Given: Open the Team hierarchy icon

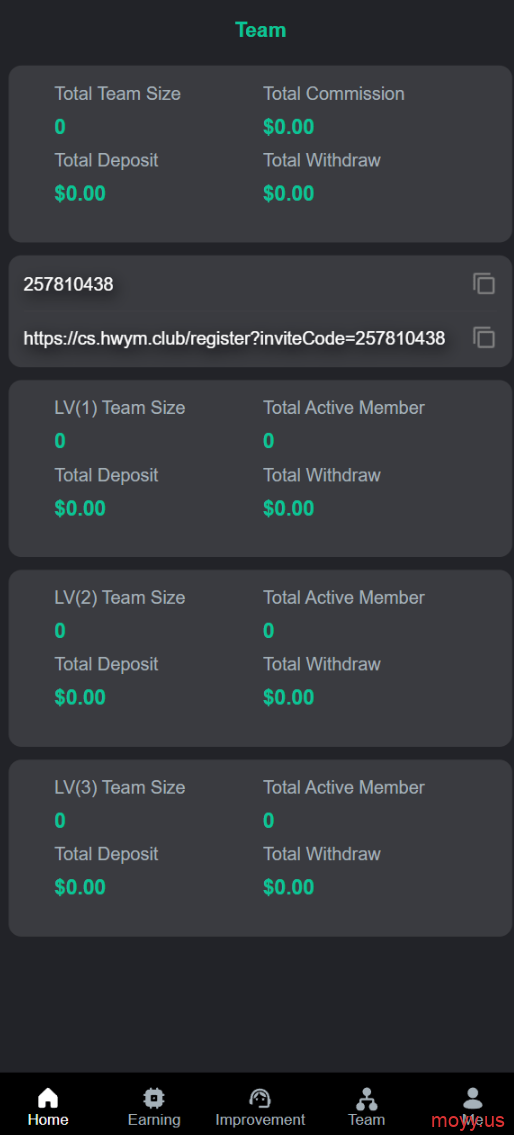Looking at the screenshot, I should tap(366, 1098).
